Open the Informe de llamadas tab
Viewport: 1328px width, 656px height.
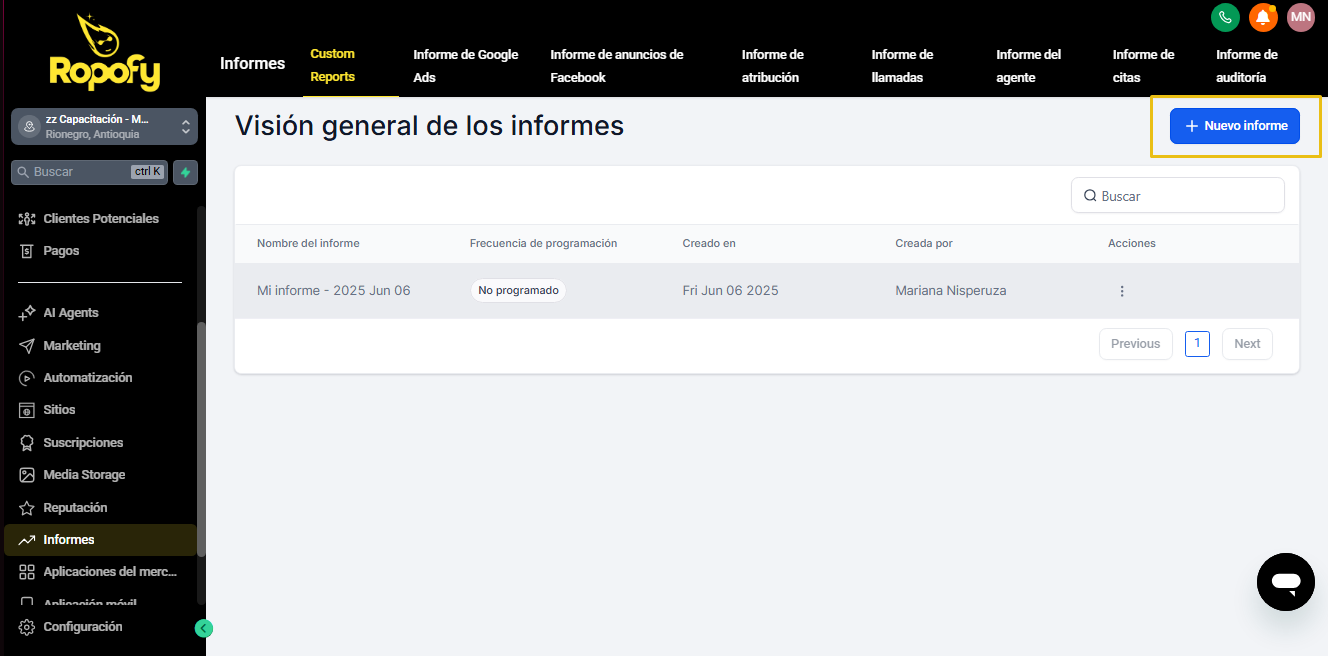[x=903, y=66]
